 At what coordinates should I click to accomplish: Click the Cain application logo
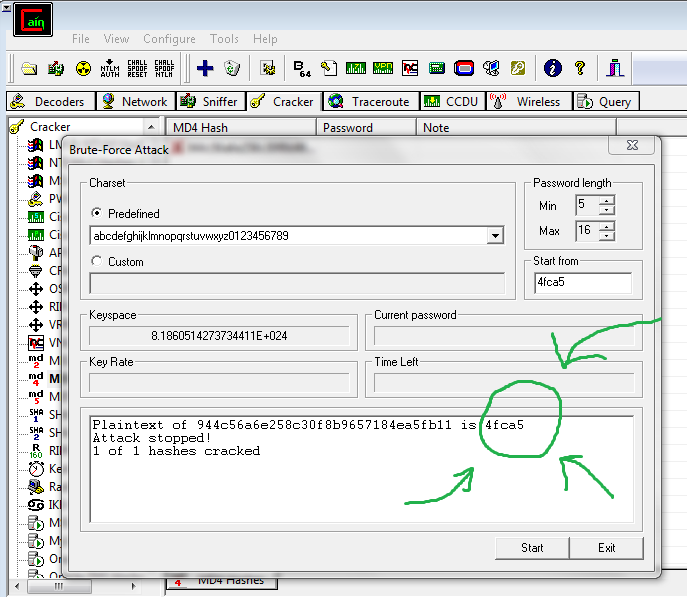33,20
